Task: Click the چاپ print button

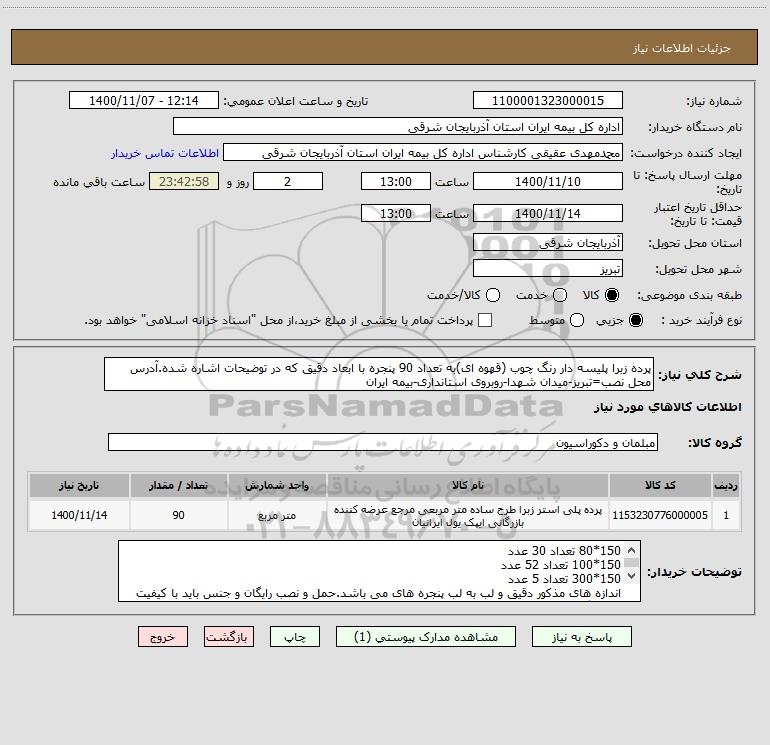Action: click(x=295, y=637)
